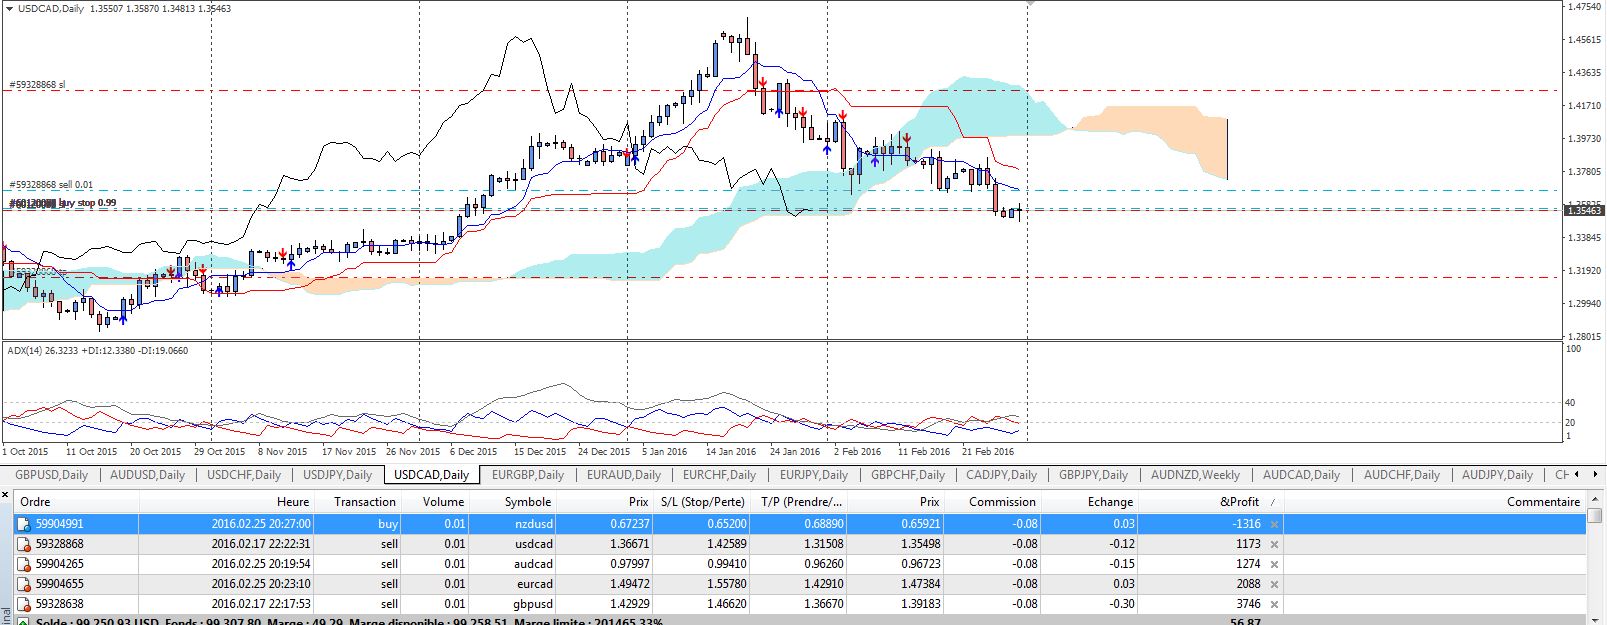Image resolution: width=1607 pixels, height=625 pixels.
Task: Sort orders by the Profit column header
Action: [1239, 502]
